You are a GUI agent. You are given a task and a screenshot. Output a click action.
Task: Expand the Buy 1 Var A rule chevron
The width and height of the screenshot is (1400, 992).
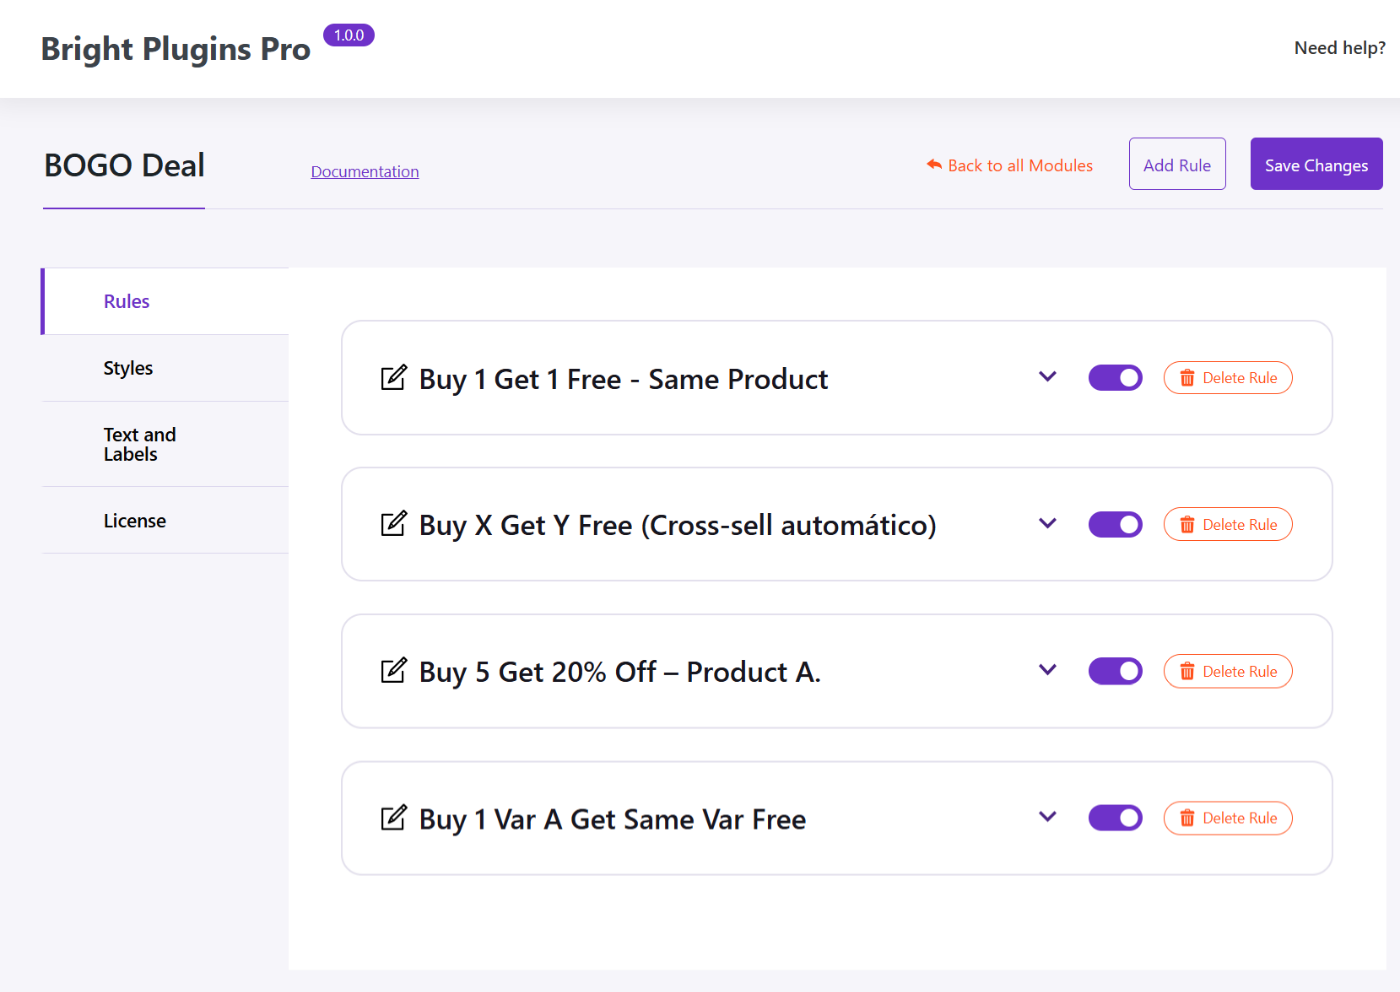1047,817
